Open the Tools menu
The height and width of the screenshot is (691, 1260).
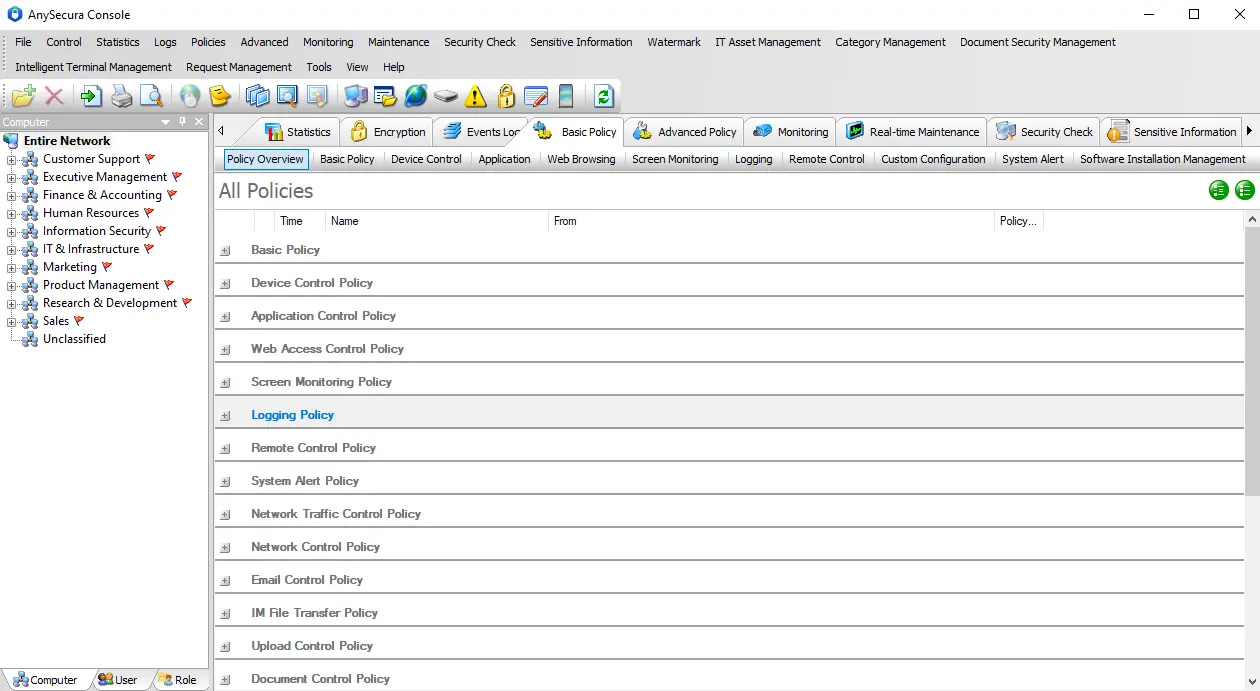coord(319,67)
